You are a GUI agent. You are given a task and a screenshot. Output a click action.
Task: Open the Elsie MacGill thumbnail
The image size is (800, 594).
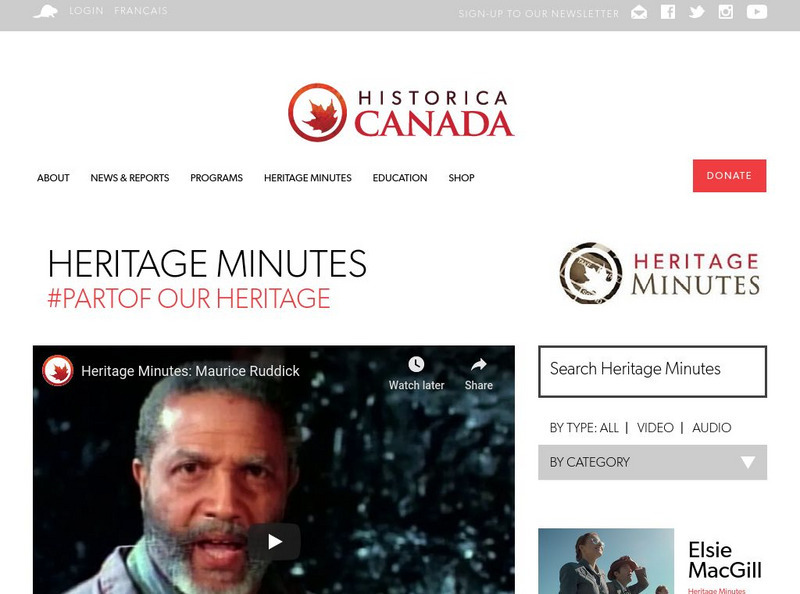[x=606, y=561]
